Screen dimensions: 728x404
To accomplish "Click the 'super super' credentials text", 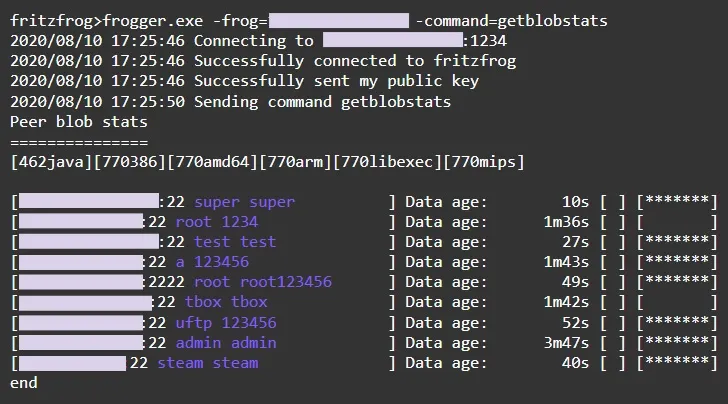I will (x=244, y=202).
